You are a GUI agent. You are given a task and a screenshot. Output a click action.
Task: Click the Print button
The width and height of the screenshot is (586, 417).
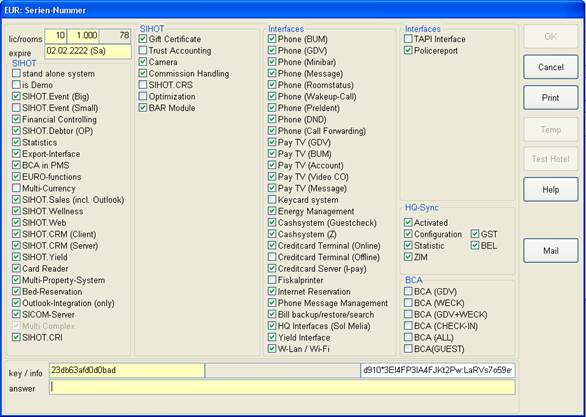tap(550, 98)
